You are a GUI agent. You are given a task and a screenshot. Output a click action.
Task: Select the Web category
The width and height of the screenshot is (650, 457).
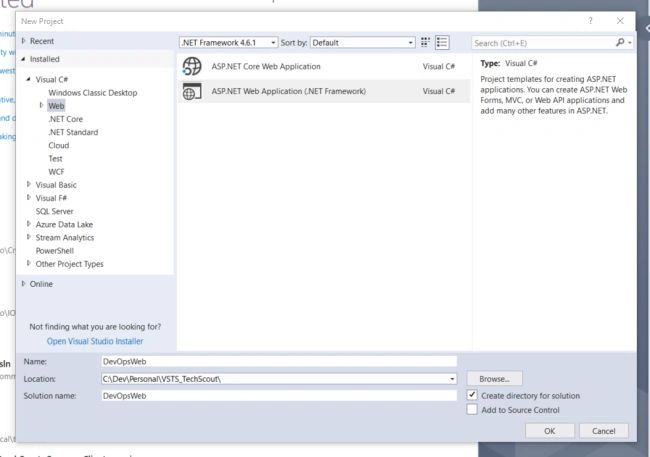click(56, 106)
